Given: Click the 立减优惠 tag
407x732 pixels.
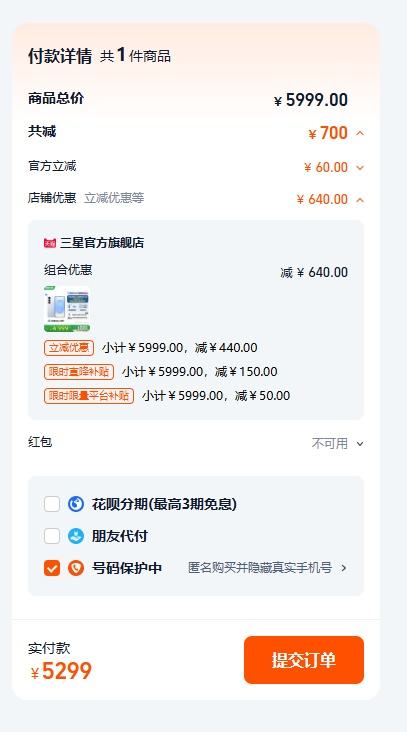Looking at the screenshot, I should pos(69,348).
